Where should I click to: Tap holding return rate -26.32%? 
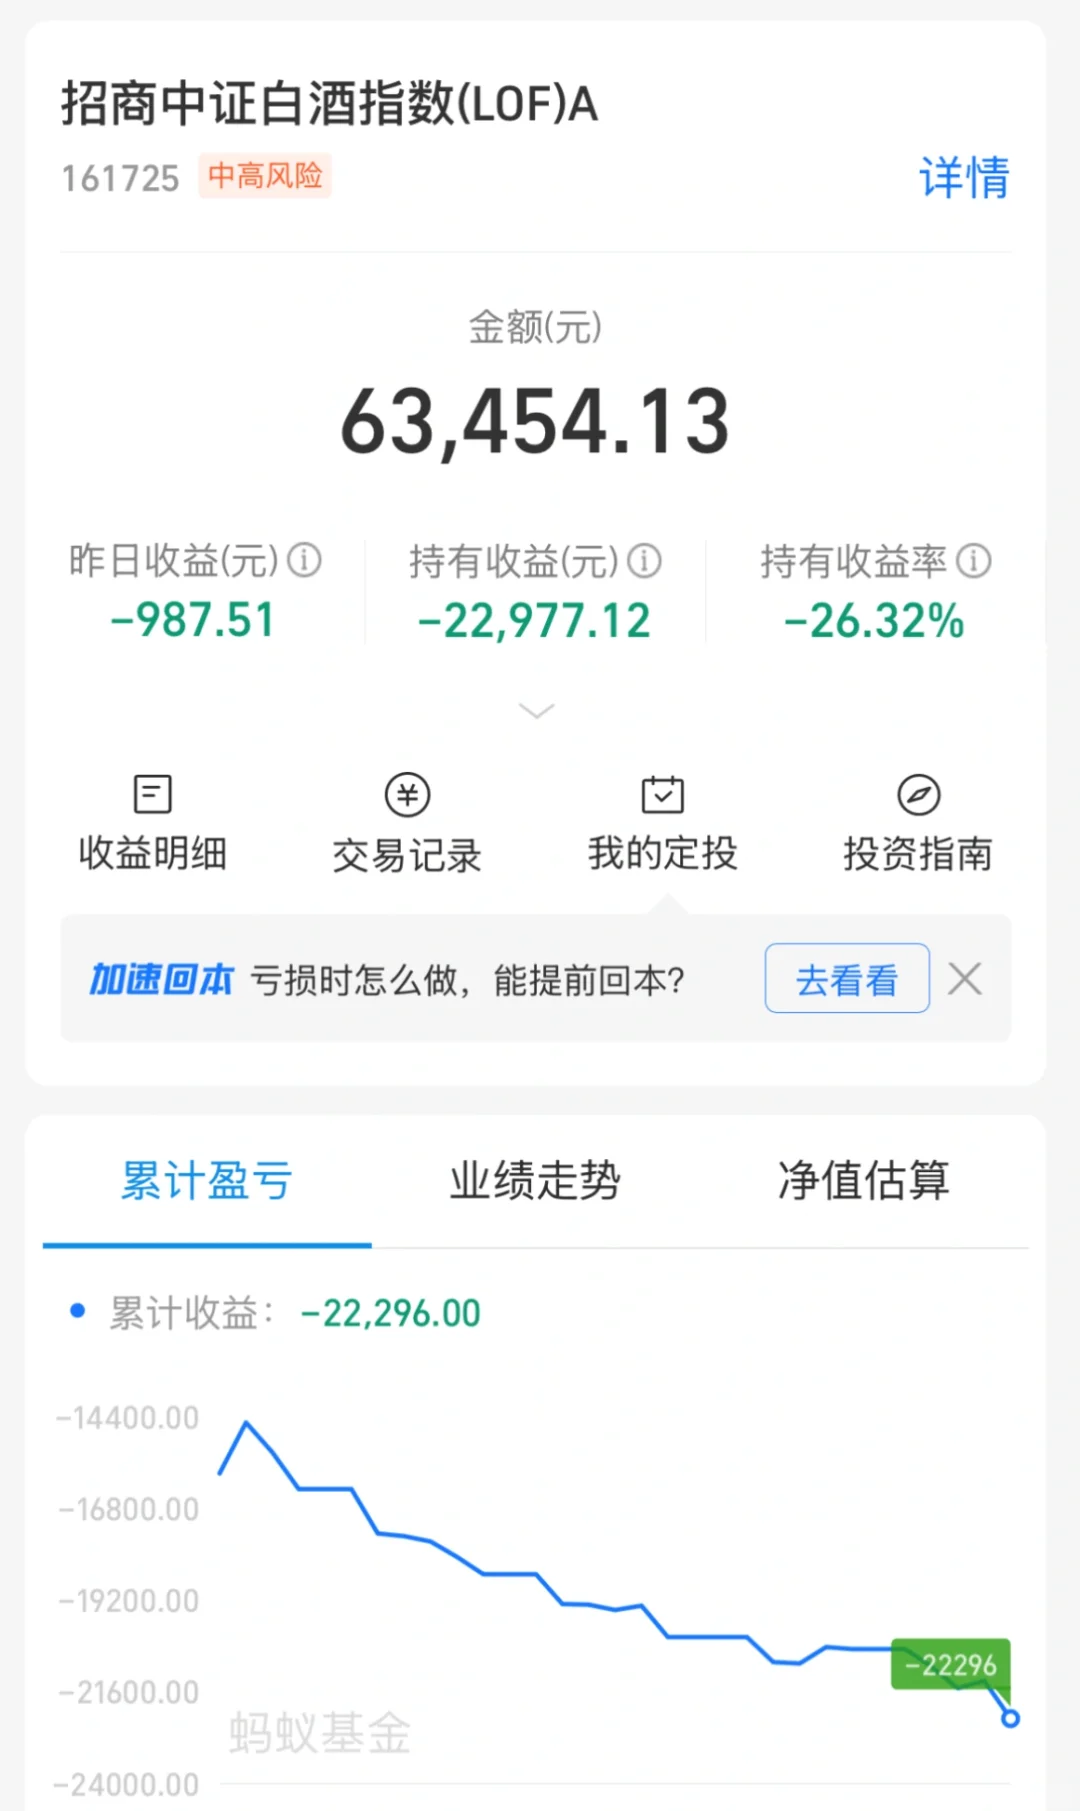(875, 621)
